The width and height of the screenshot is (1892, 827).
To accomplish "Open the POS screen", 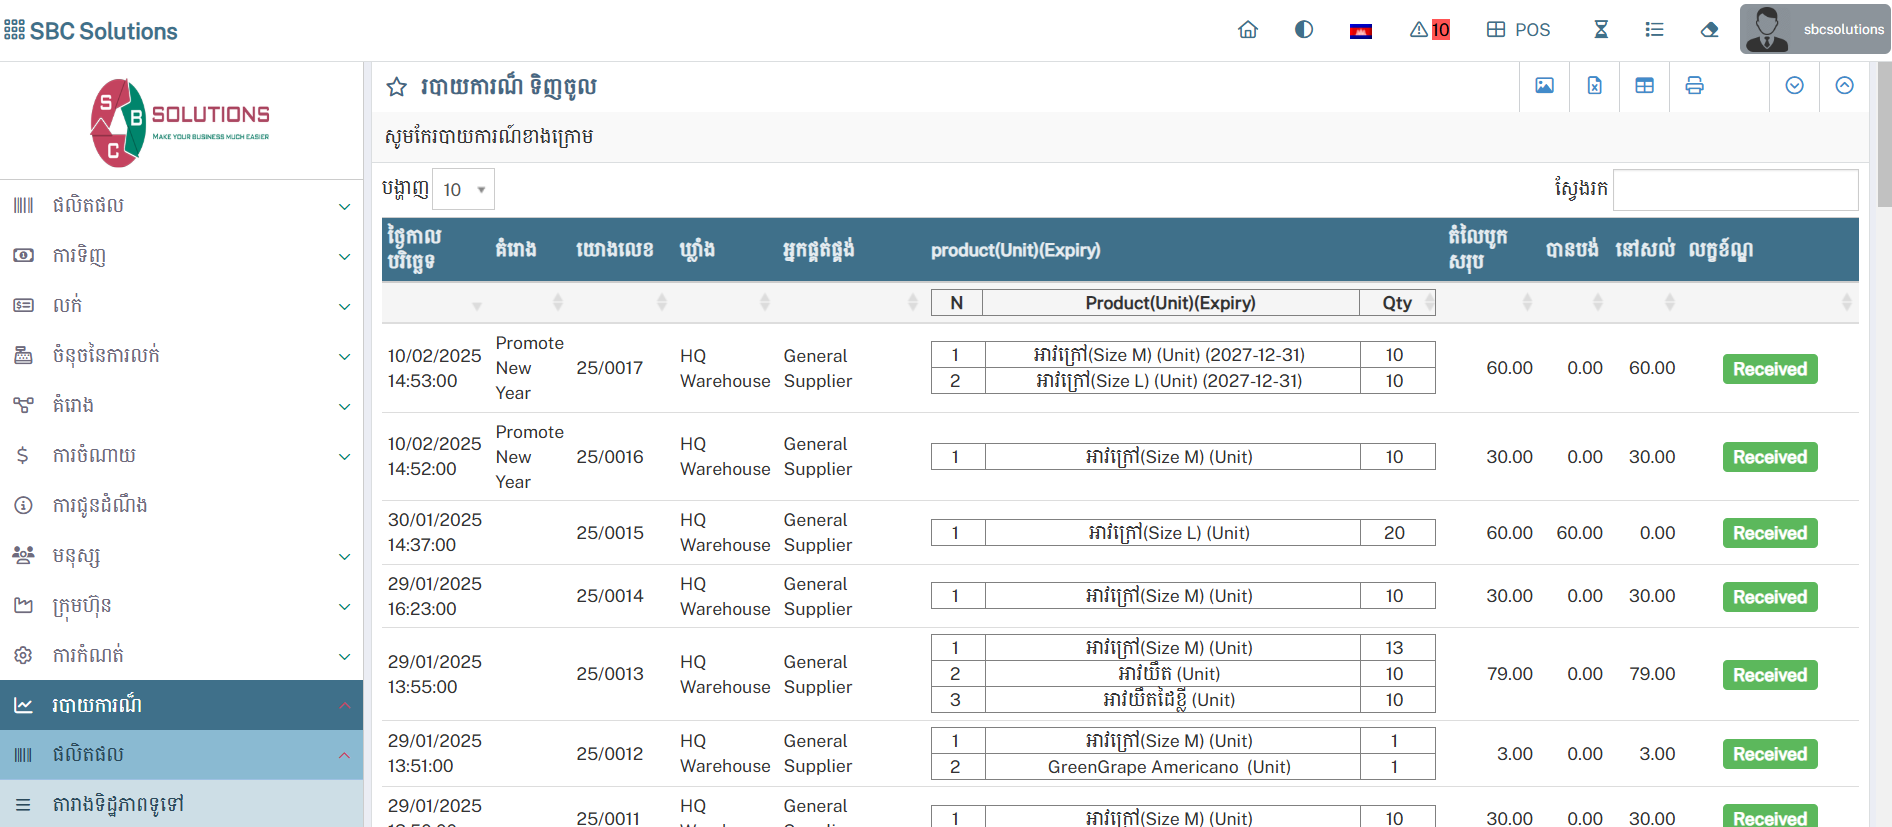I will pos(1518,30).
